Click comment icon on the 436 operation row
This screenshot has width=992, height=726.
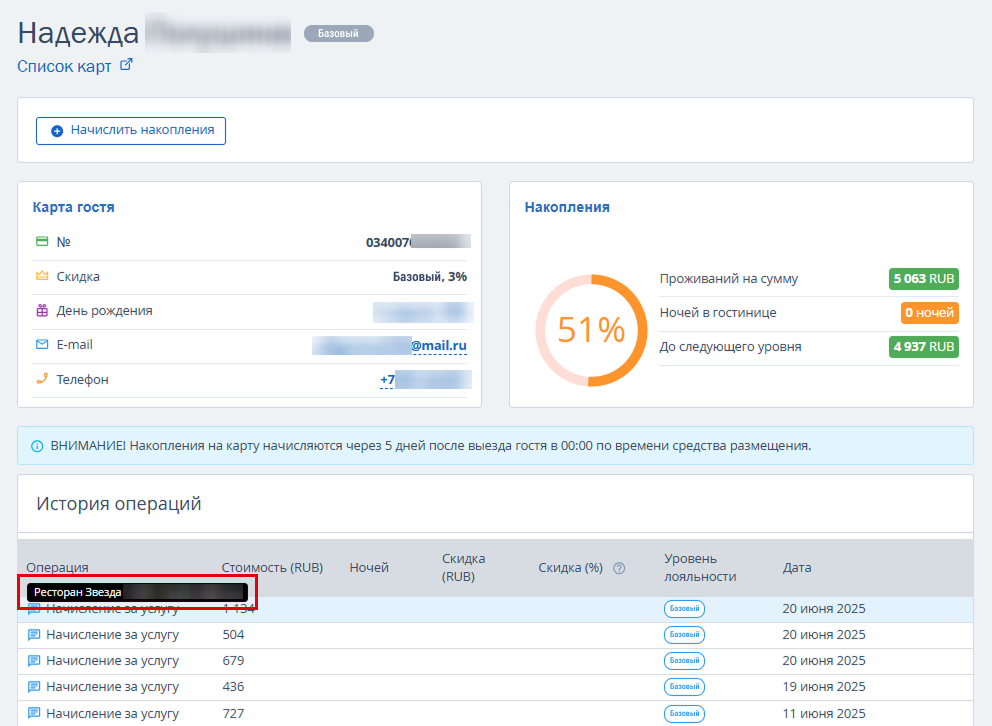tap(34, 686)
